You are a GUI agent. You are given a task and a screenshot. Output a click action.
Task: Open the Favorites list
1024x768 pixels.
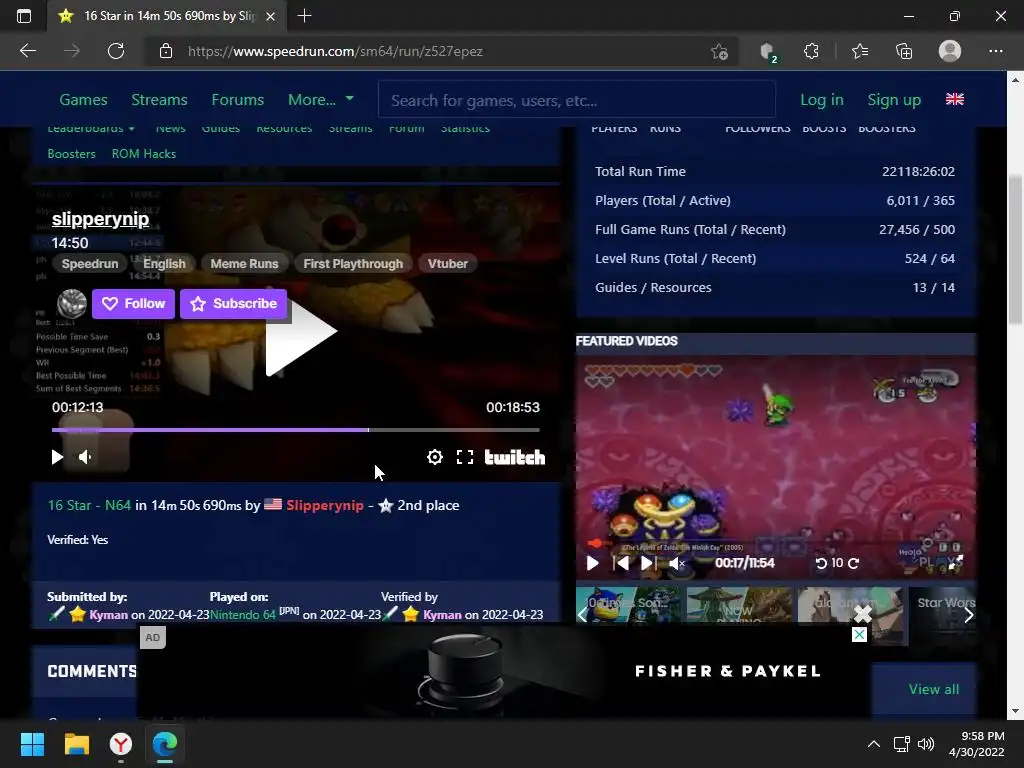pyautogui.click(x=860, y=51)
